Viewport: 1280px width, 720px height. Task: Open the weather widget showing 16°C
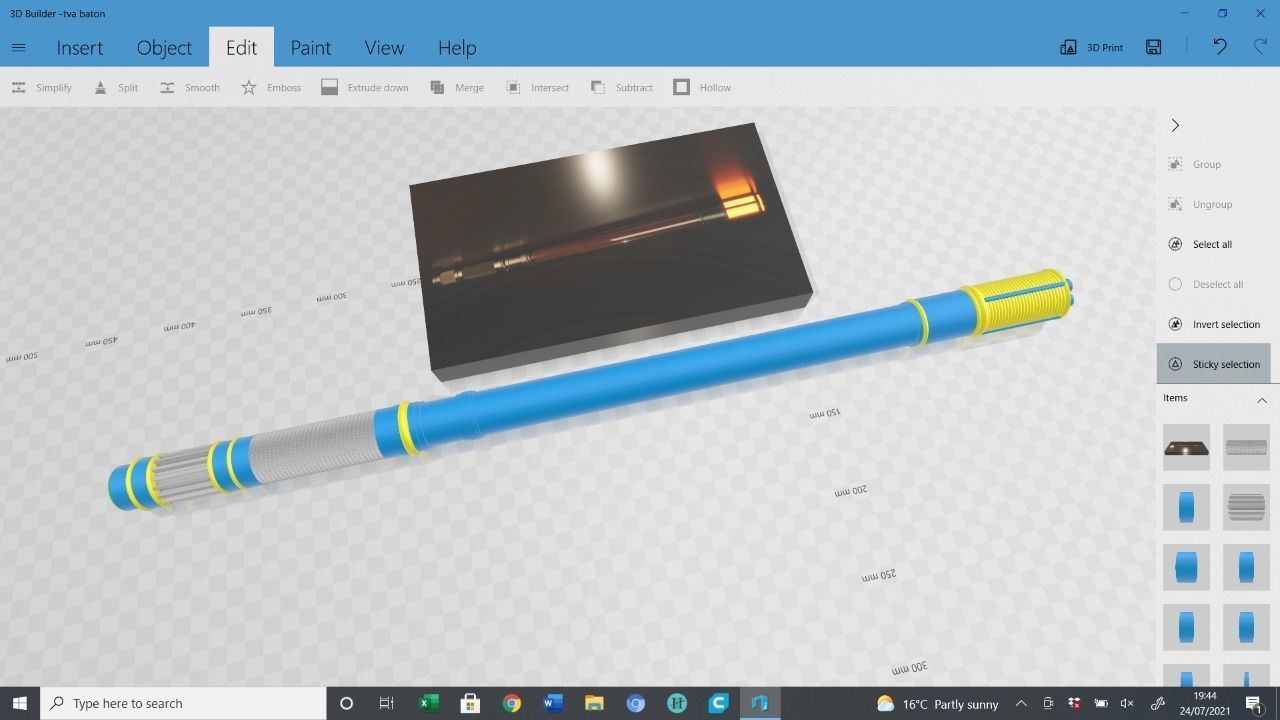click(937, 703)
